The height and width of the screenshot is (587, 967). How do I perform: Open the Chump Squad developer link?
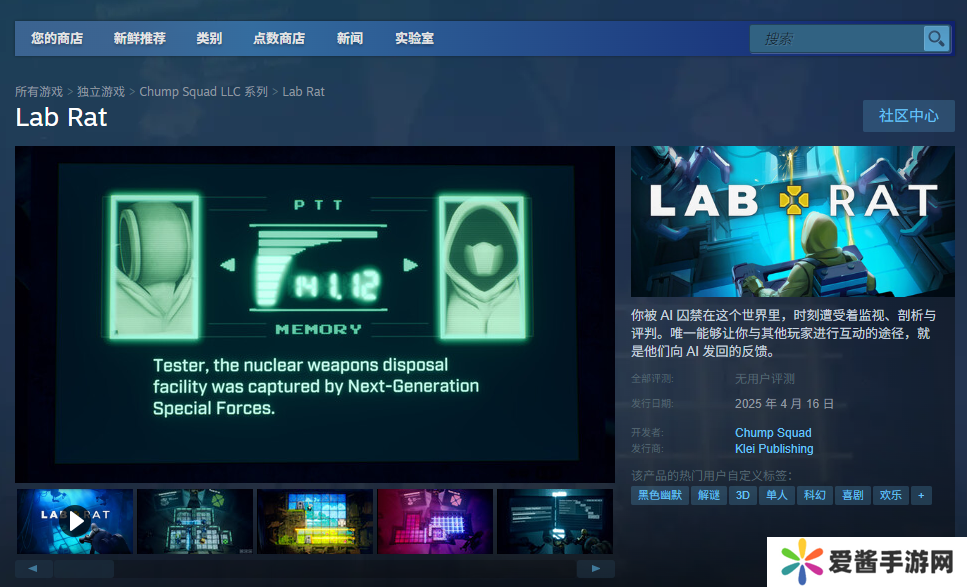pyautogui.click(x=773, y=433)
